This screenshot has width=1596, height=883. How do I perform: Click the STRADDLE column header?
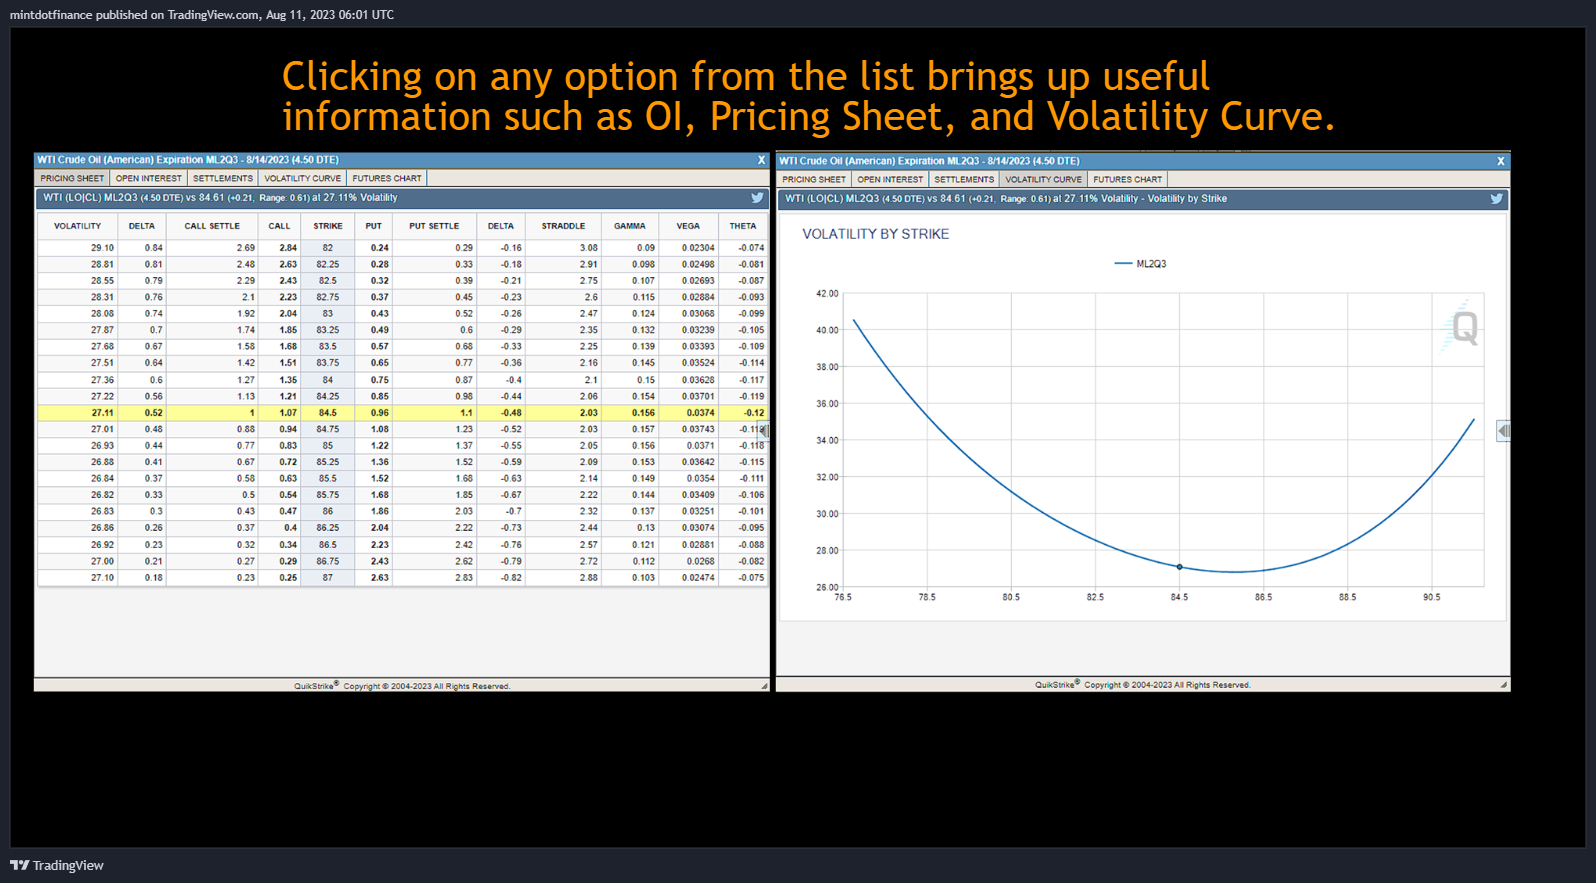coord(563,226)
